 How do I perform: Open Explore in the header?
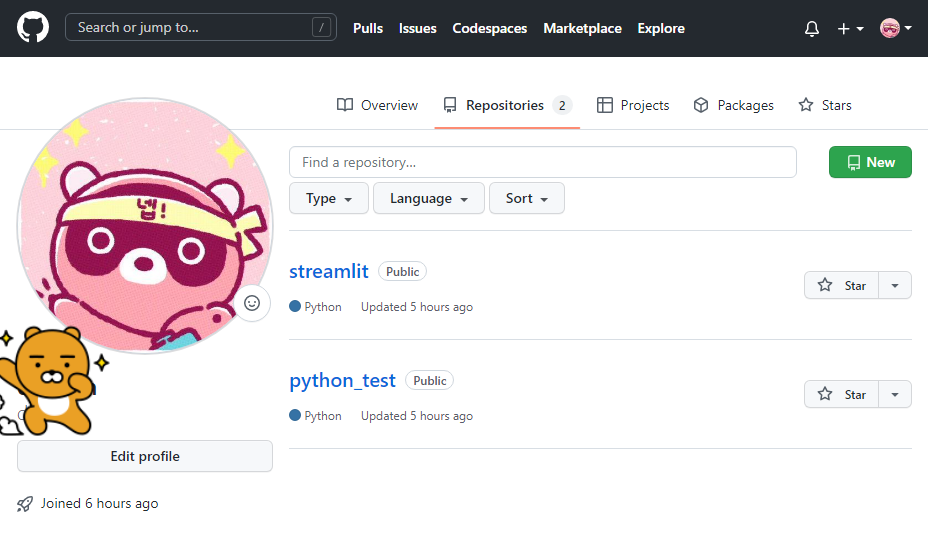[661, 28]
